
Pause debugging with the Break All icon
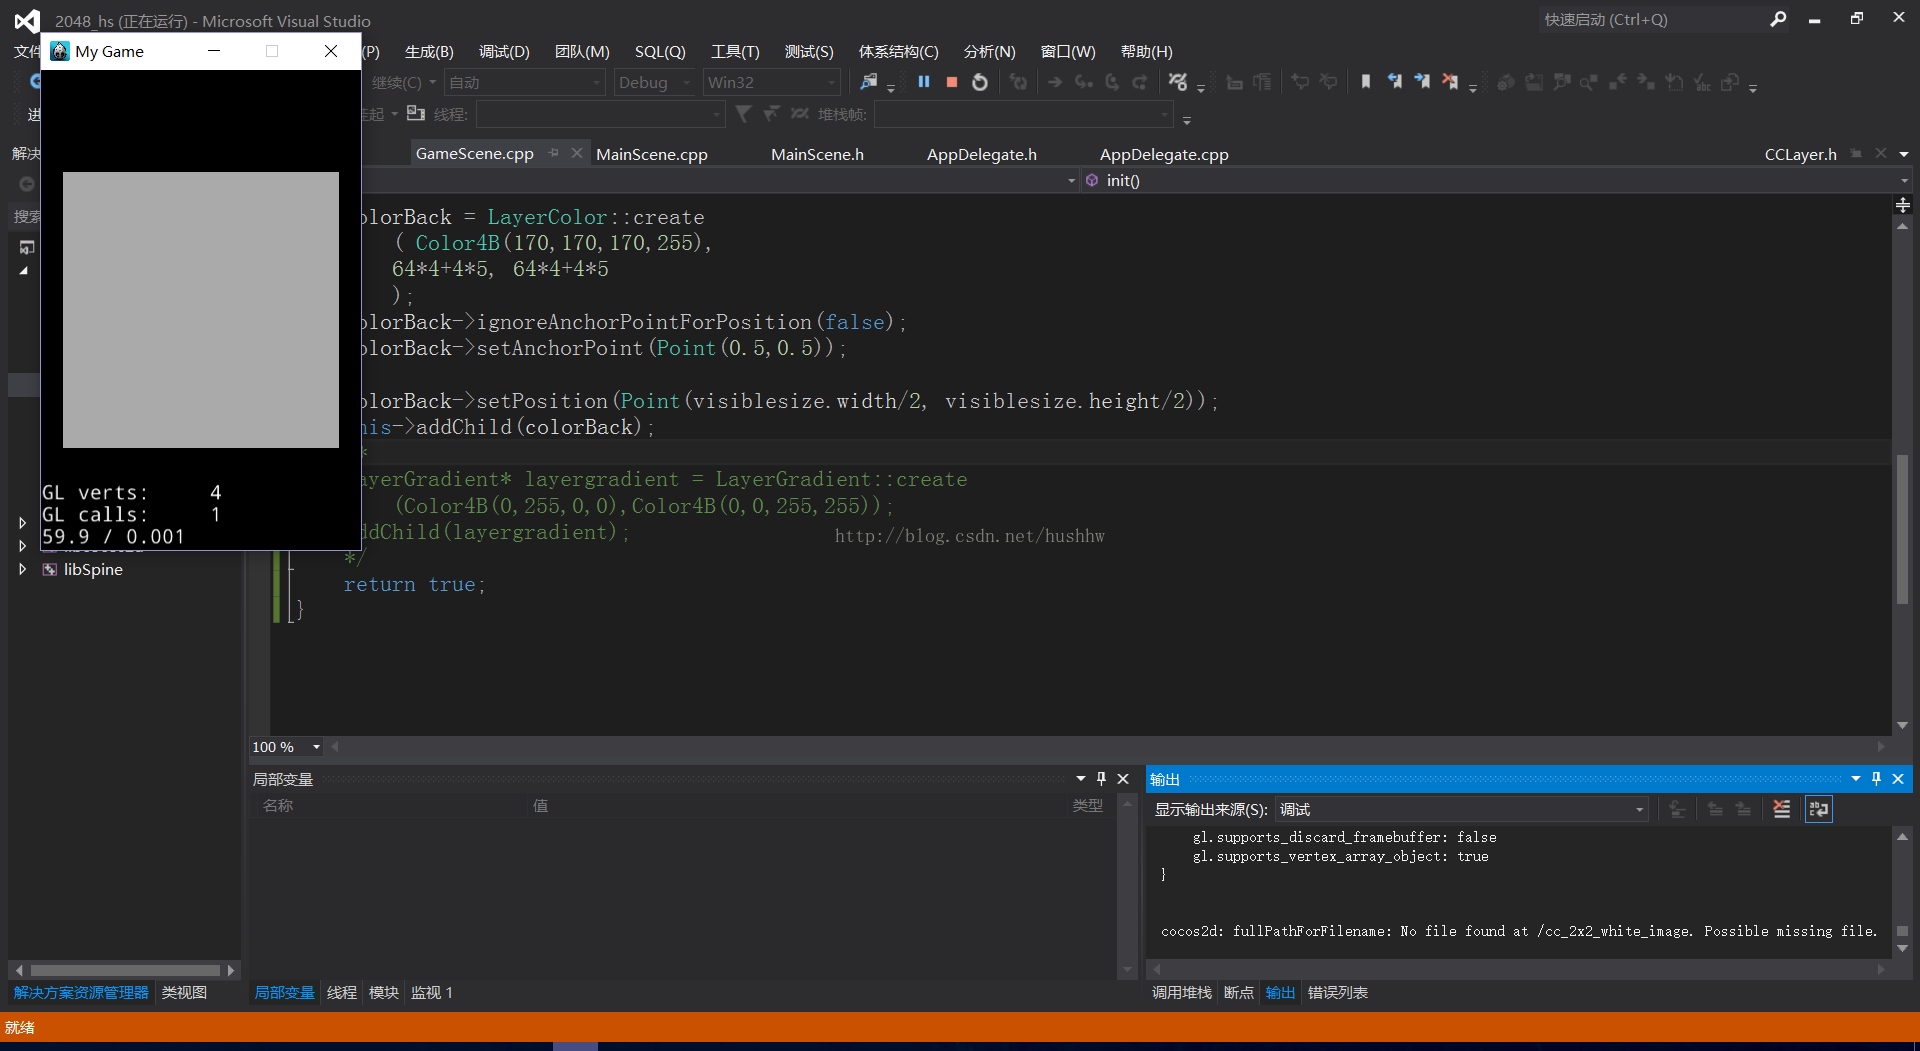pyautogui.click(x=924, y=82)
